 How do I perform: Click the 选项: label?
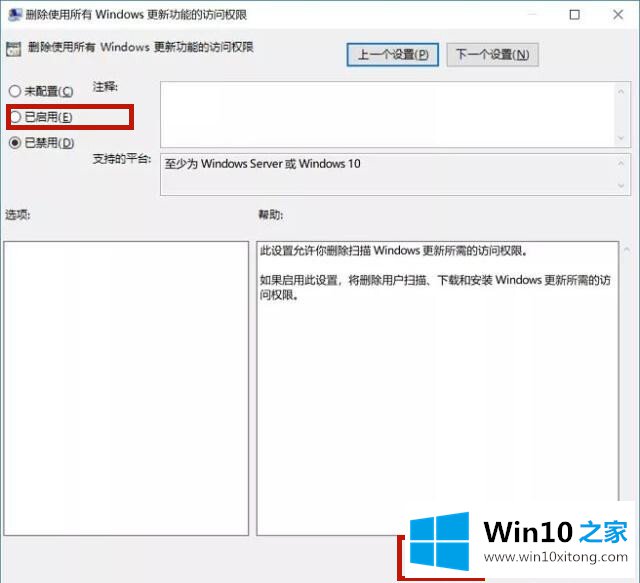[x=18, y=214]
